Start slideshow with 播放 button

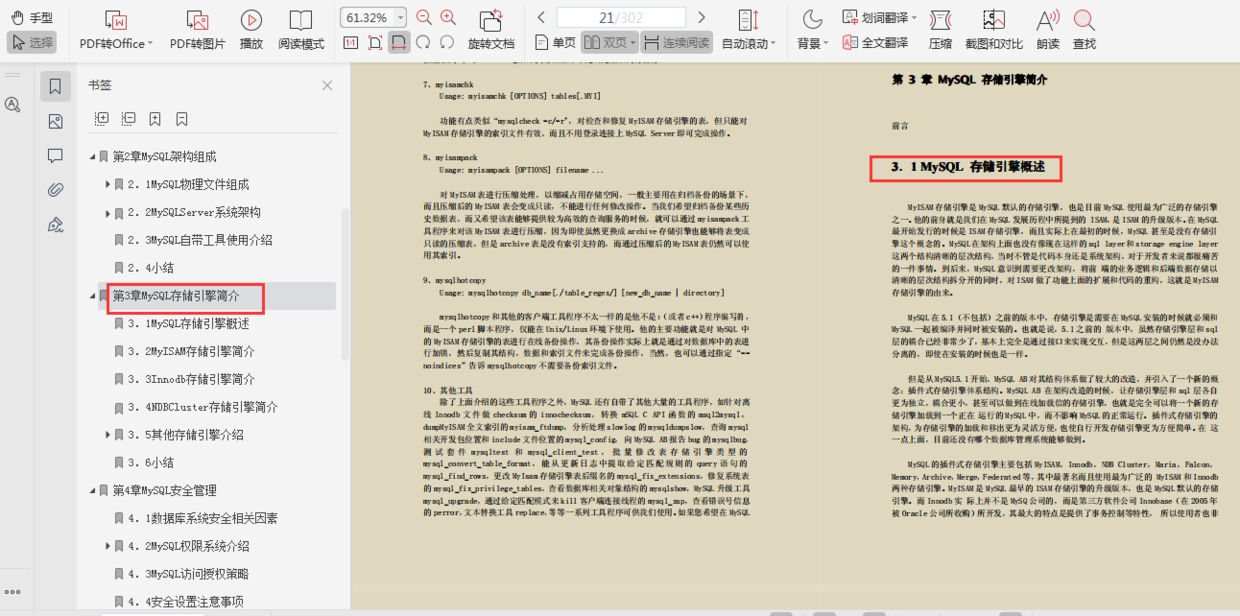click(x=251, y=31)
